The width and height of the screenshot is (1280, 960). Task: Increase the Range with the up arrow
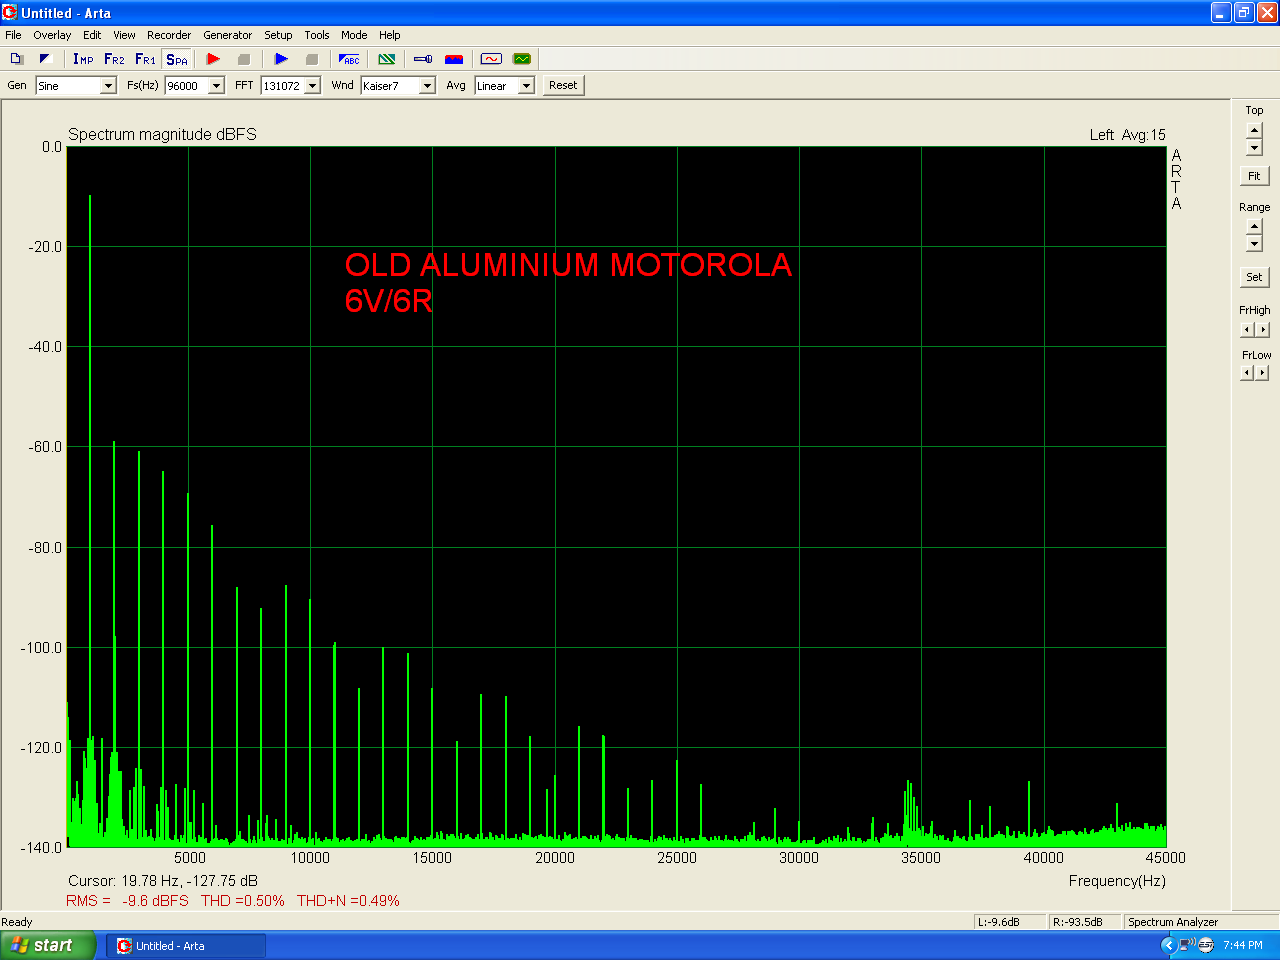tap(1254, 227)
